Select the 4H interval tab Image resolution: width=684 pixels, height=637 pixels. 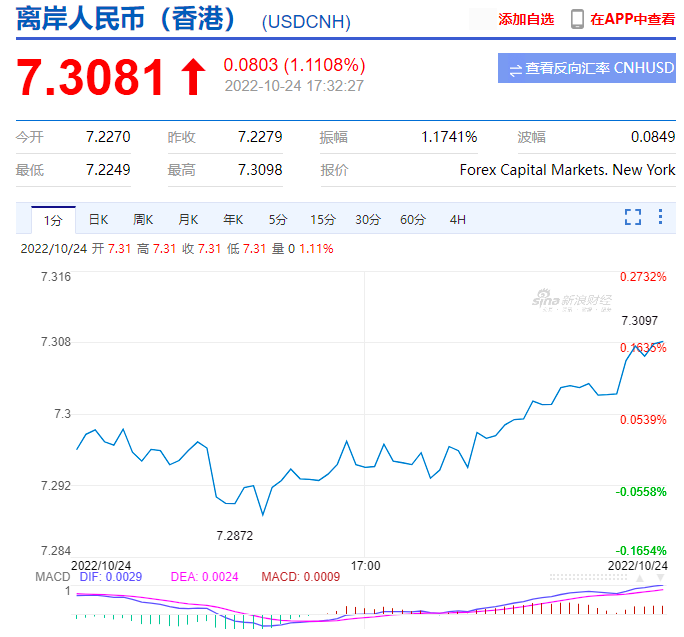[x=457, y=219]
